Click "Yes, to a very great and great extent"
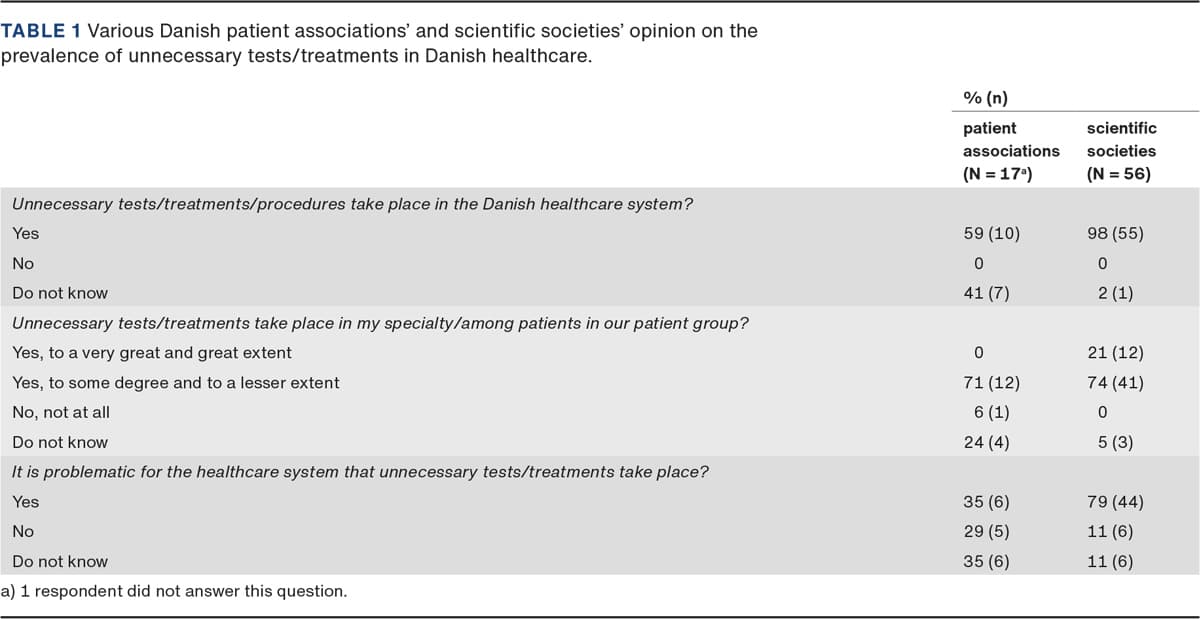Screen dimensions: 1200x619 coord(152,353)
